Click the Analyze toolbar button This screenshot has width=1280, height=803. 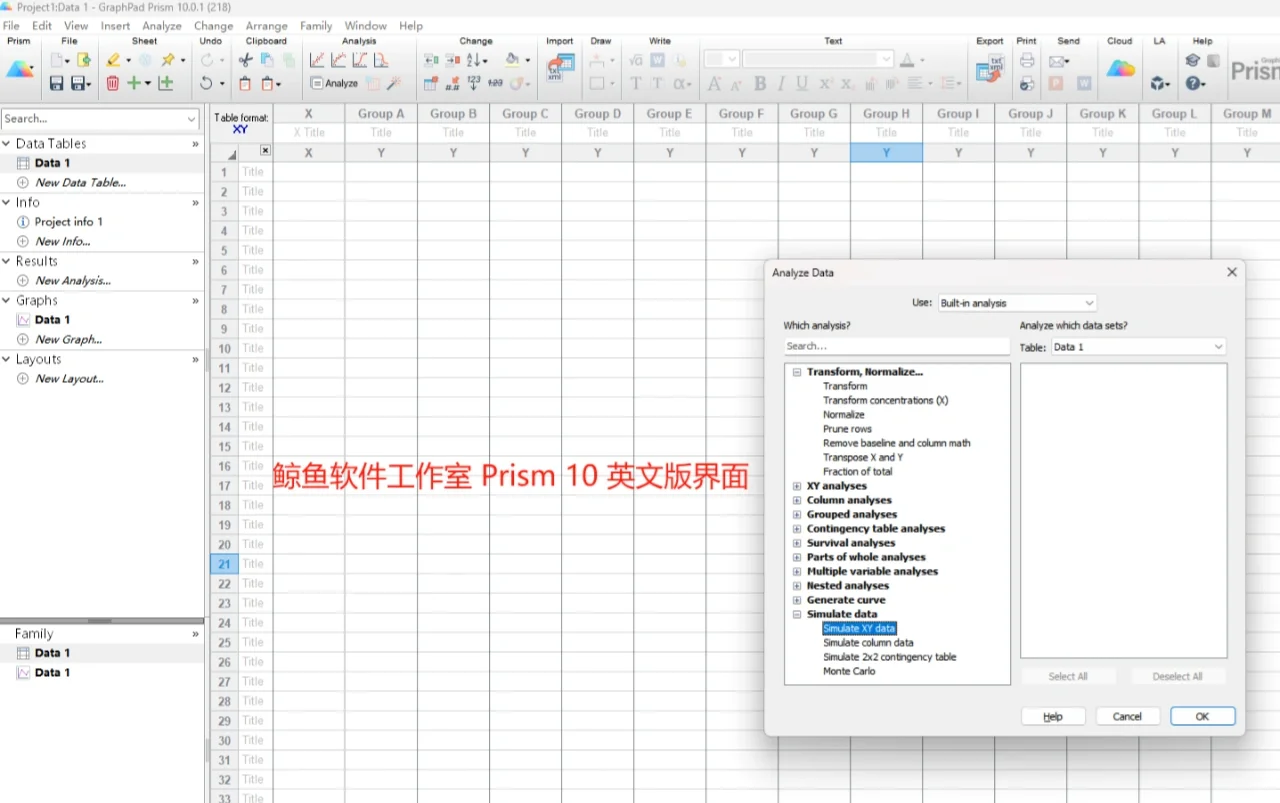click(x=334, y=84)
